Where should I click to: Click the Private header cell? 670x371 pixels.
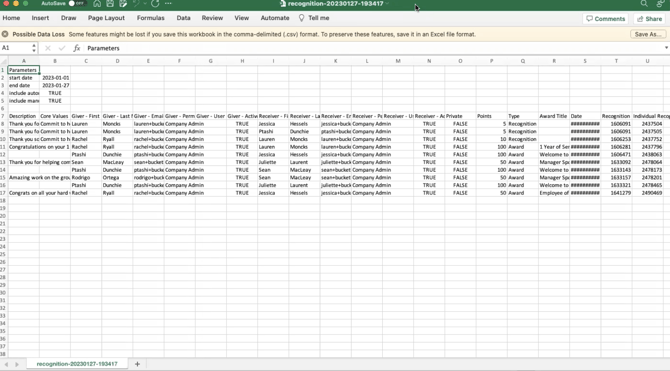(x=460, y=116)
